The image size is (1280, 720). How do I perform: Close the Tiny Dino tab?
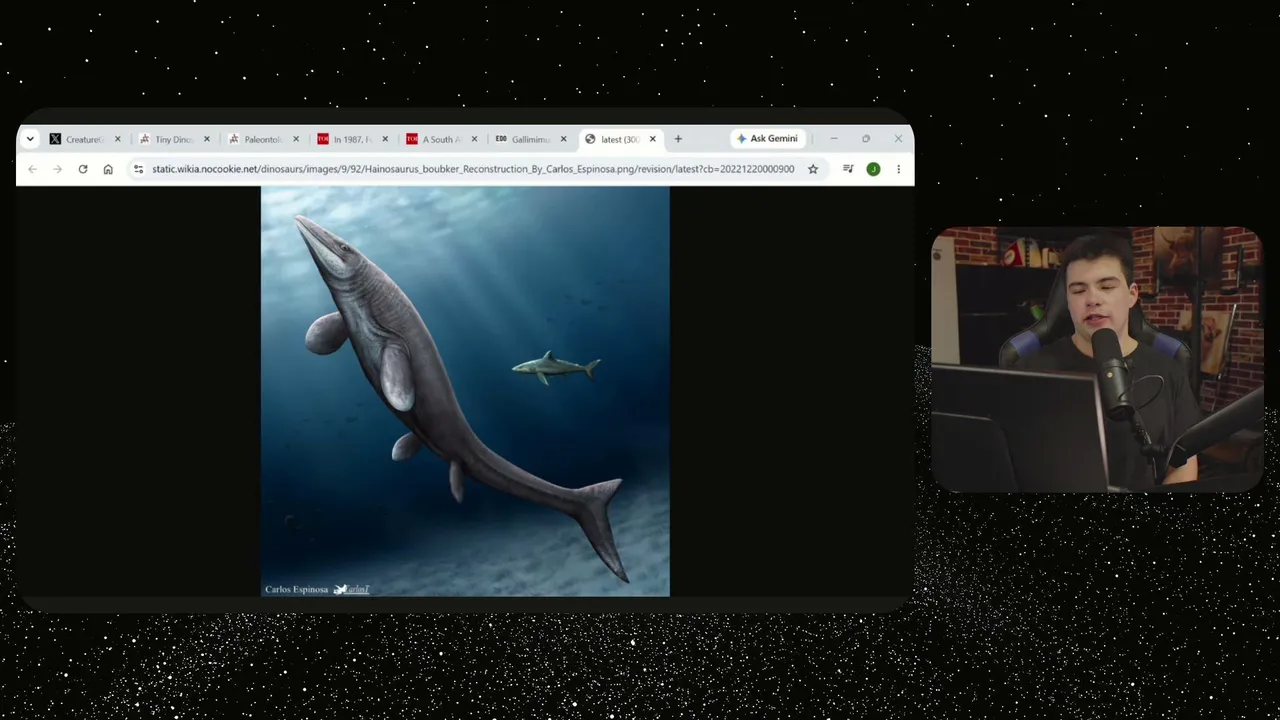point(207,139)
